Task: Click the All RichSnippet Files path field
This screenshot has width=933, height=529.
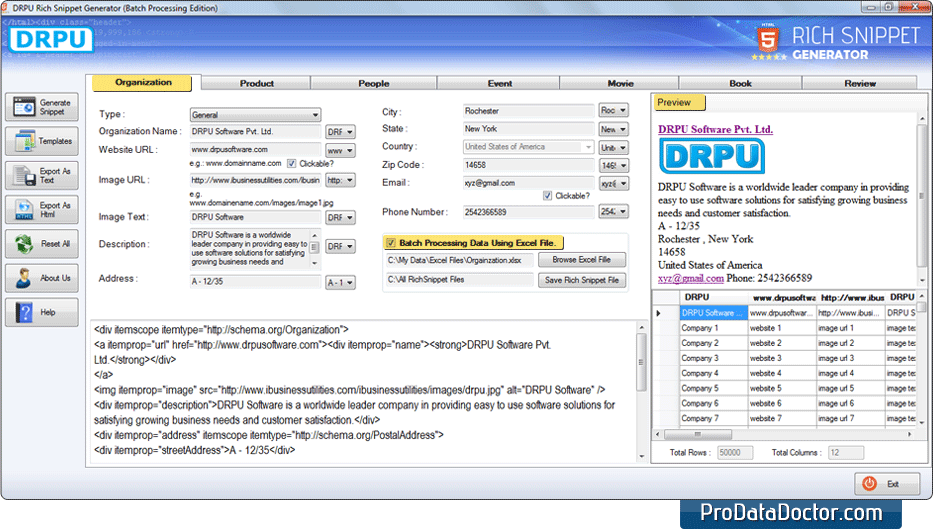Action: (459, 279)
